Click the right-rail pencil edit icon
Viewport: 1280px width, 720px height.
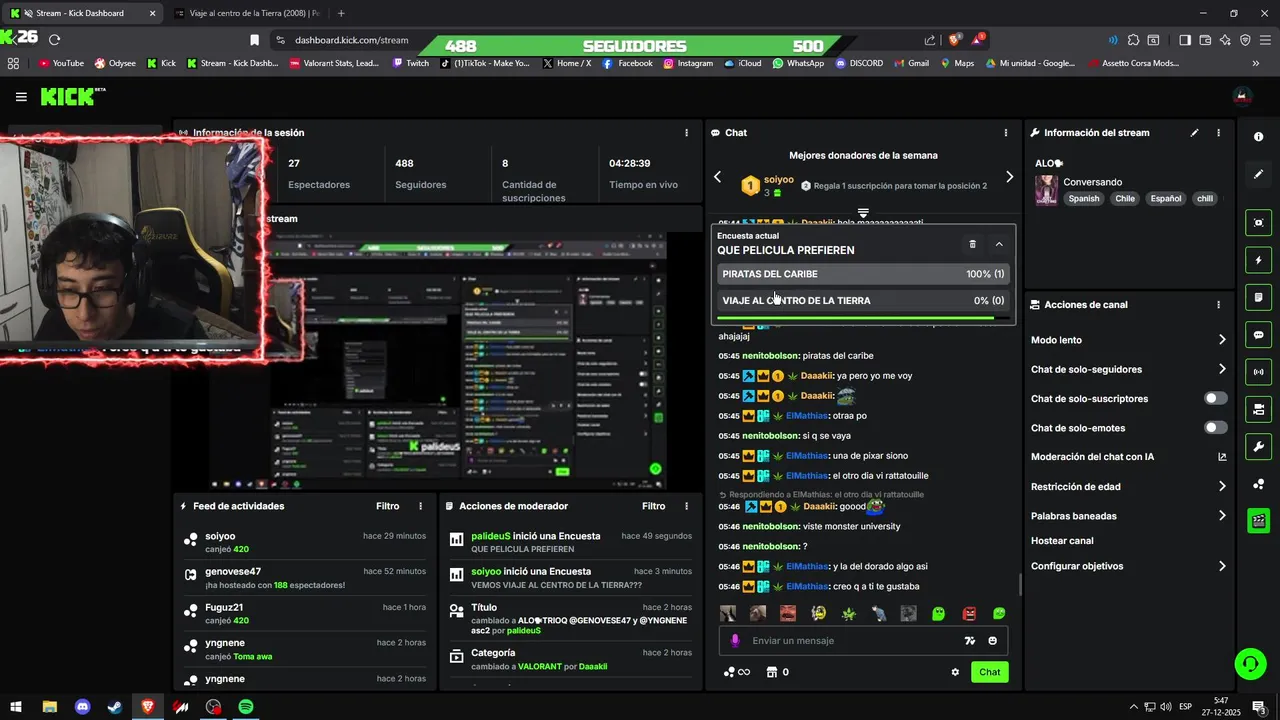pos(1258,174)
